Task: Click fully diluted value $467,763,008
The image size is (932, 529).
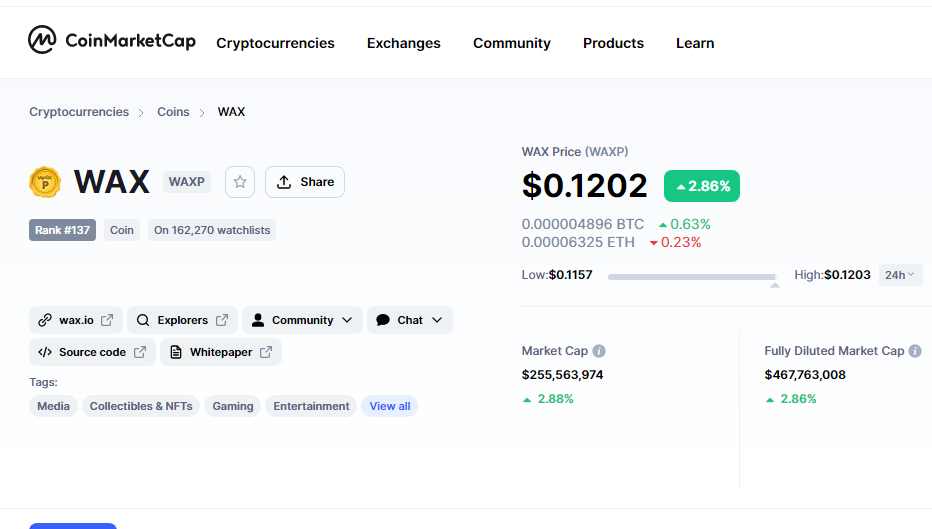Action: coord(805,375)
